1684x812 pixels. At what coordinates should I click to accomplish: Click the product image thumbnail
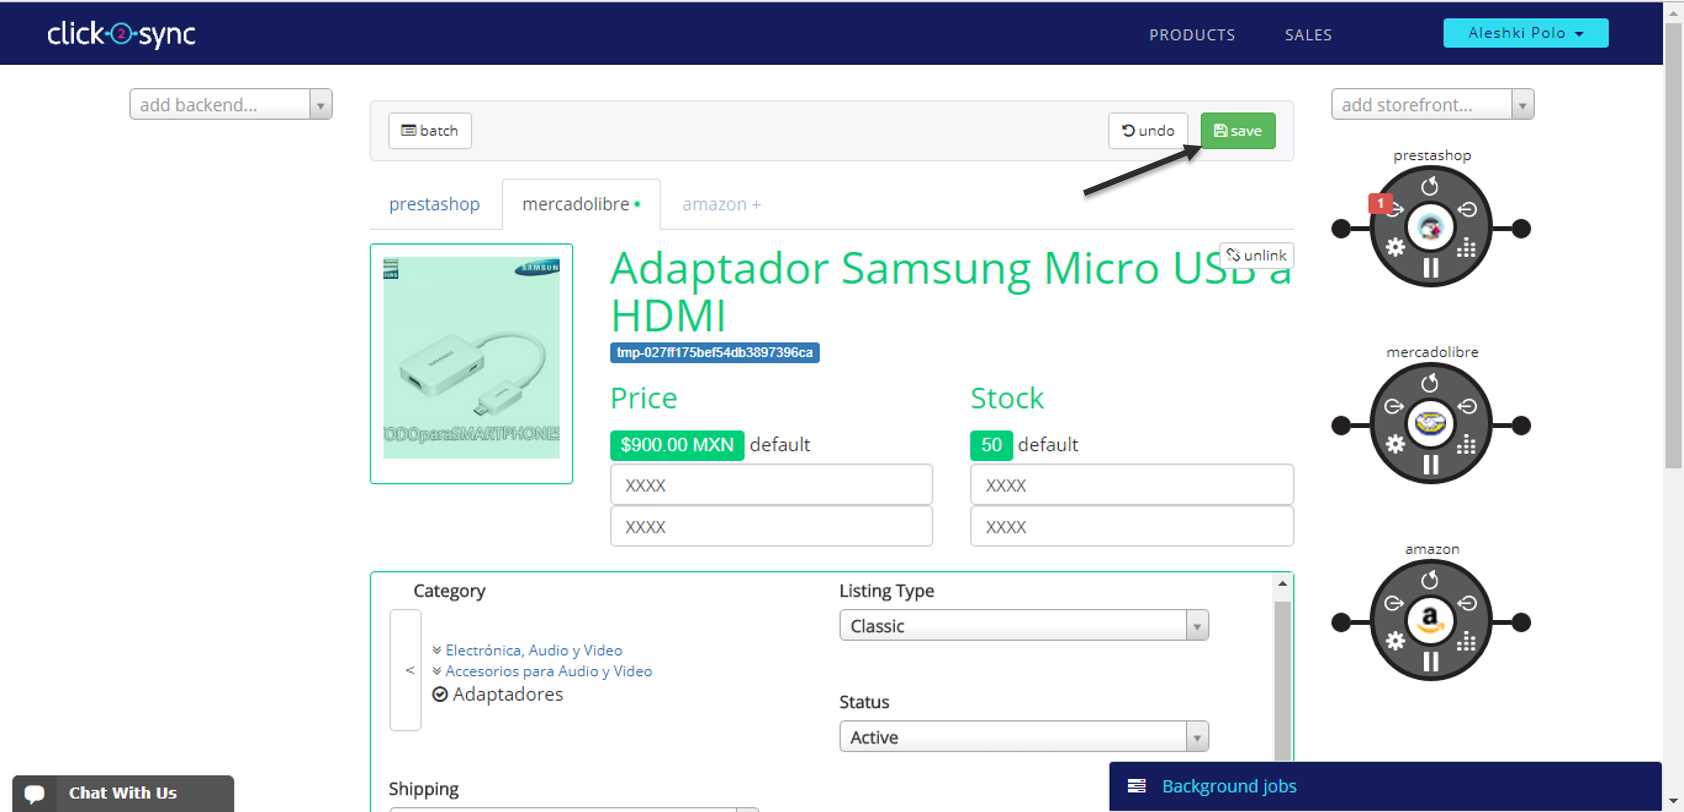coord(471,364)
